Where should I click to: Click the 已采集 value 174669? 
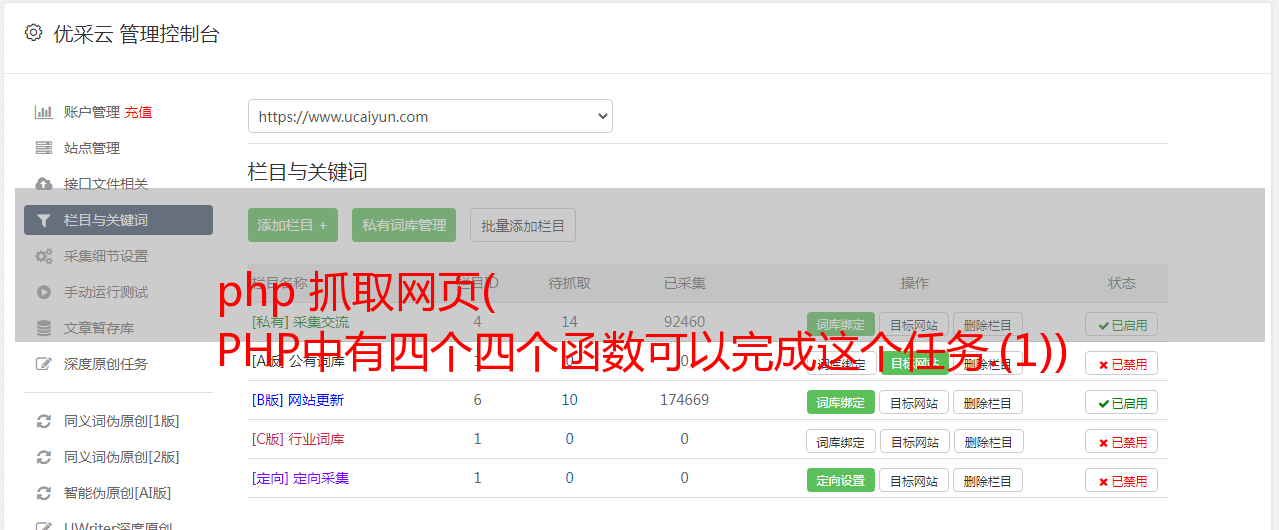pyautogui.click(x=684, y=400)
